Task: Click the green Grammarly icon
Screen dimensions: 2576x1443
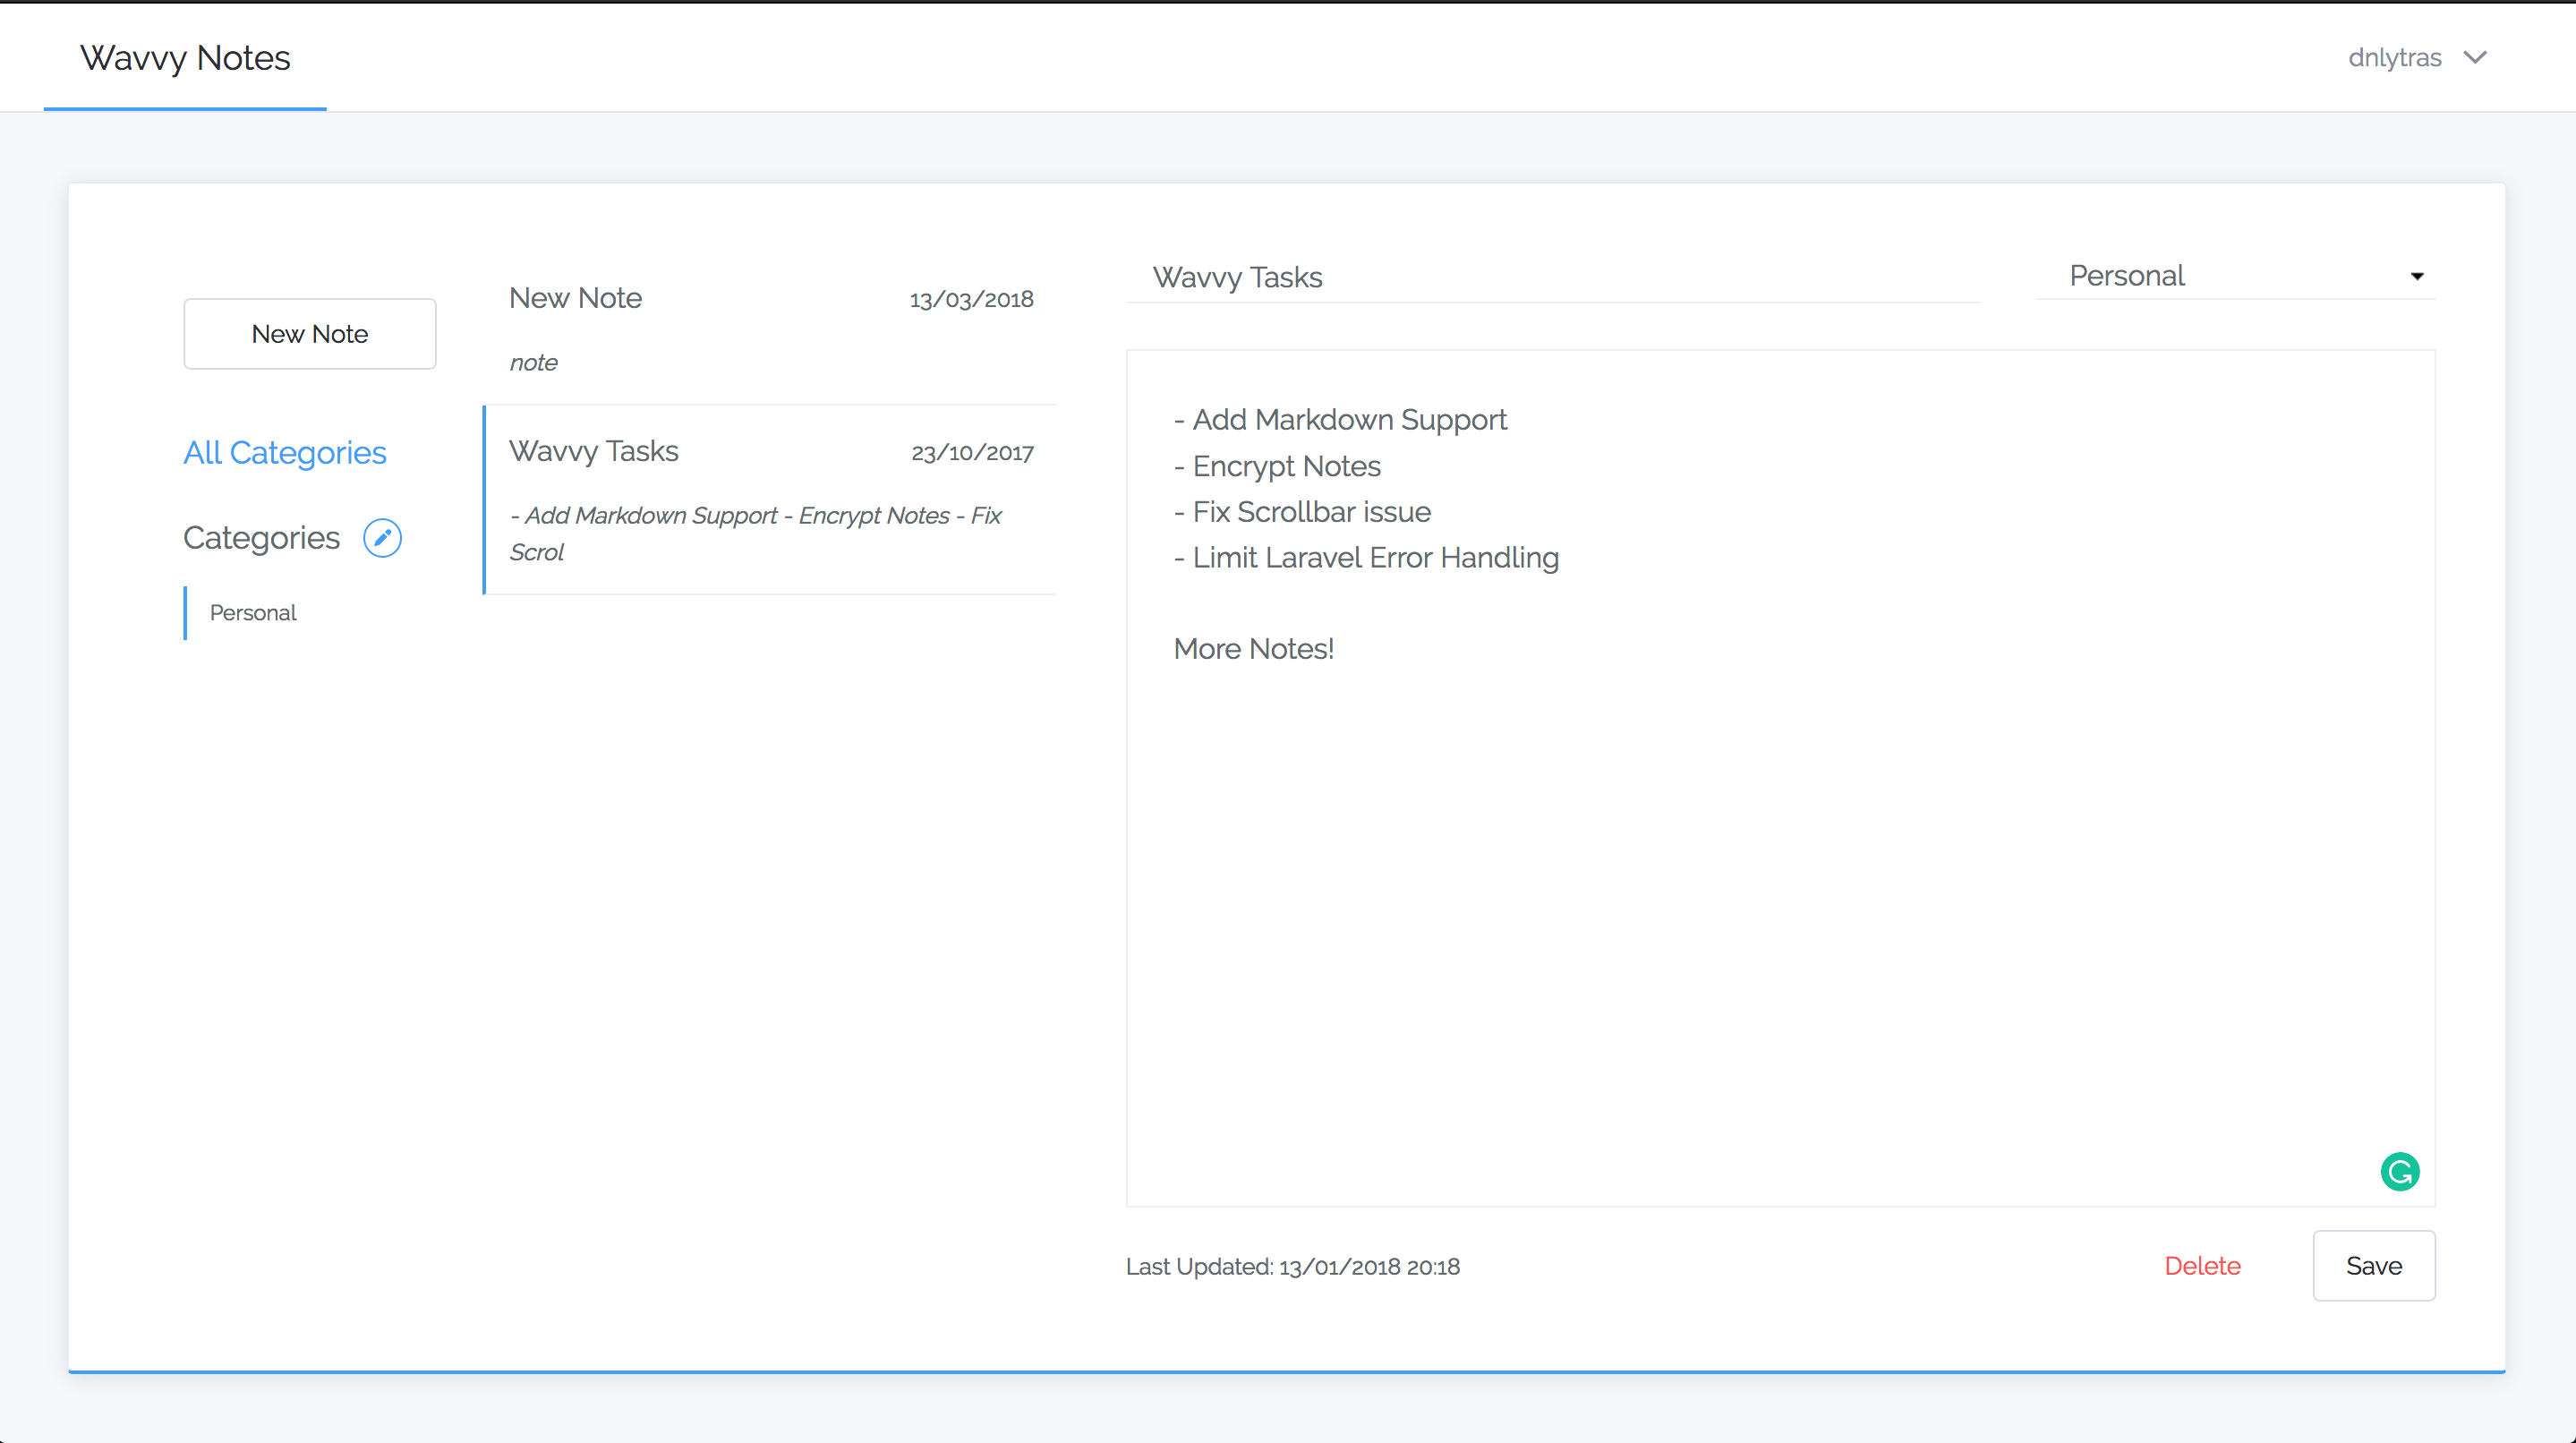Action: [2399, 1171]
